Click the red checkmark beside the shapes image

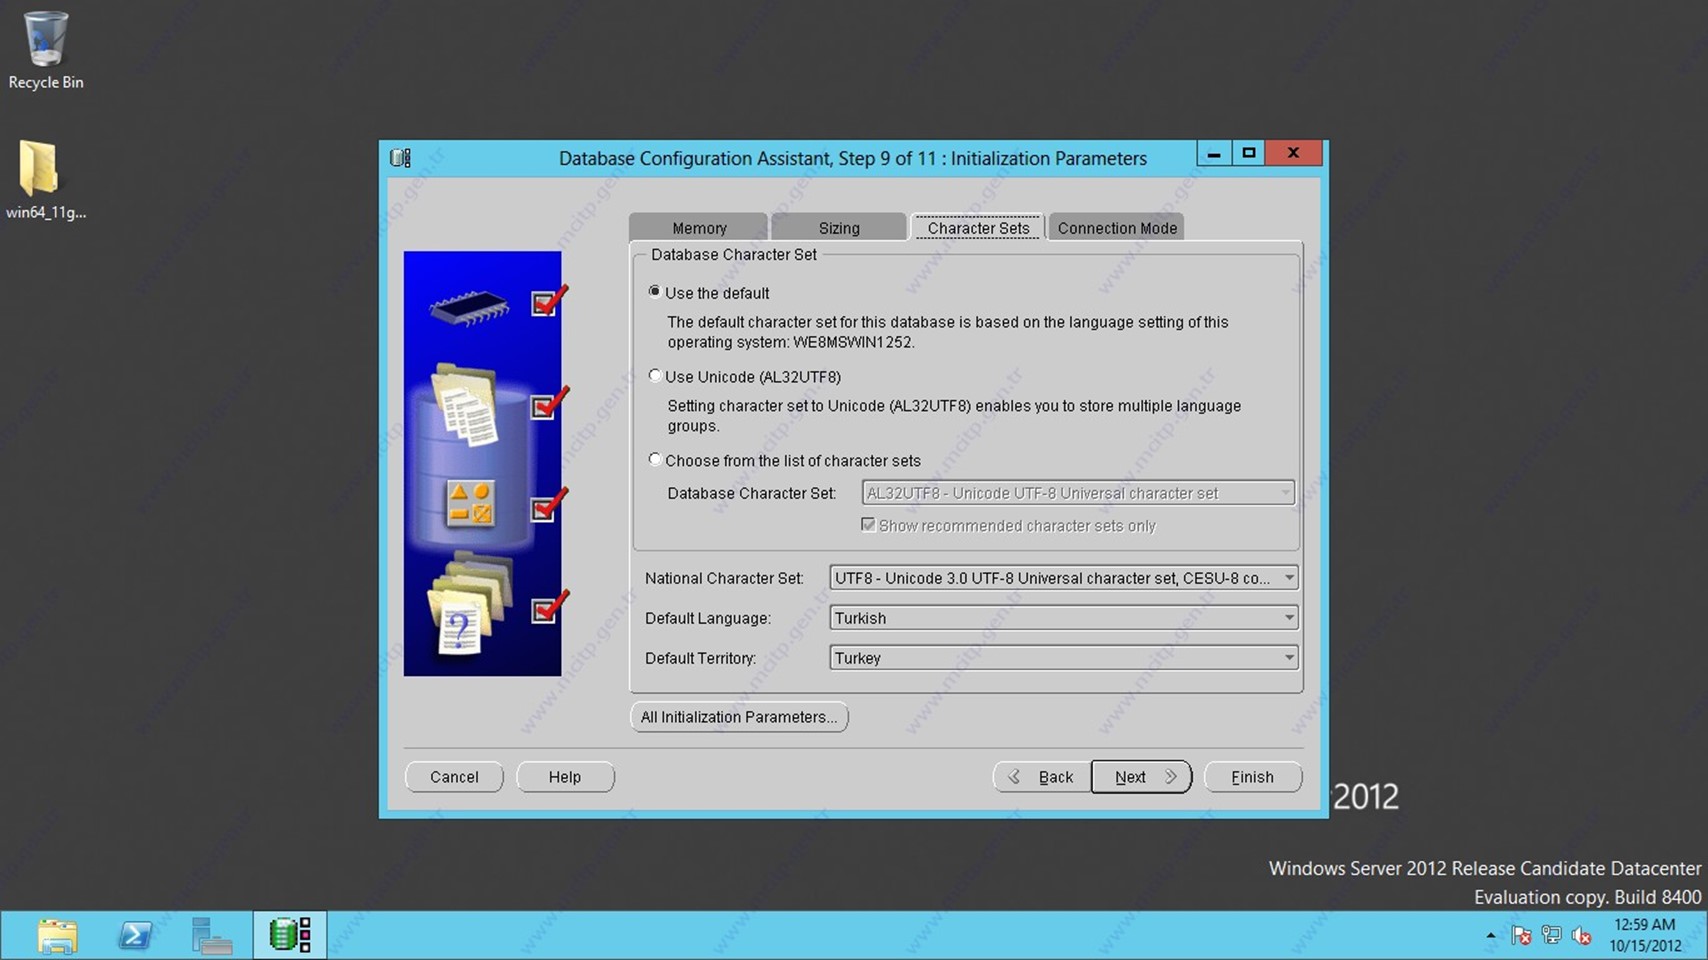549,505
